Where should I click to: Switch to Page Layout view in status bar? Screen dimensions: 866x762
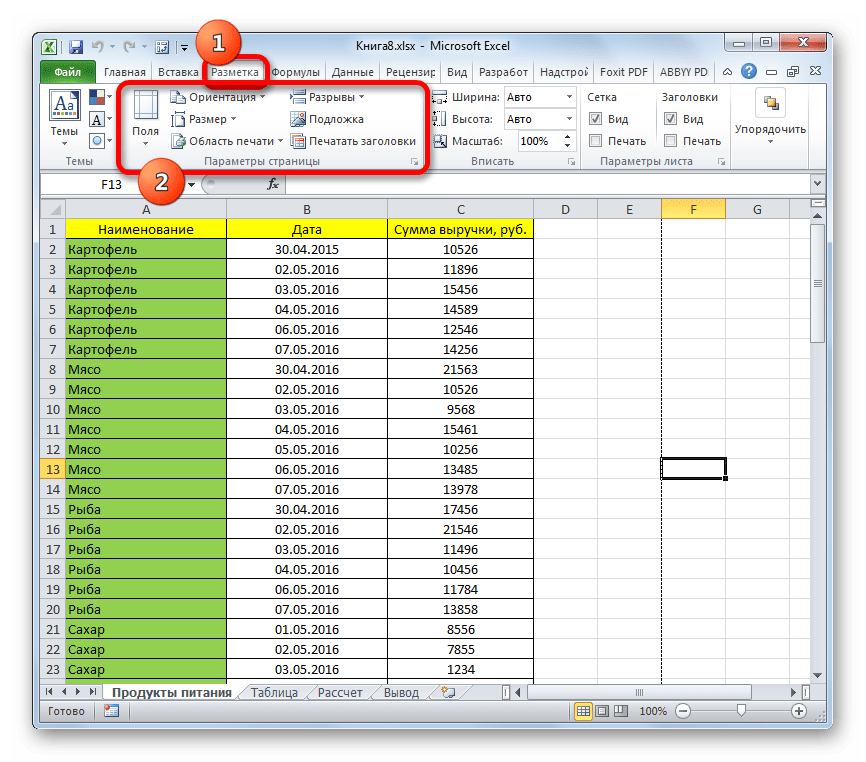pyautogui.click(x=602, y=711)
